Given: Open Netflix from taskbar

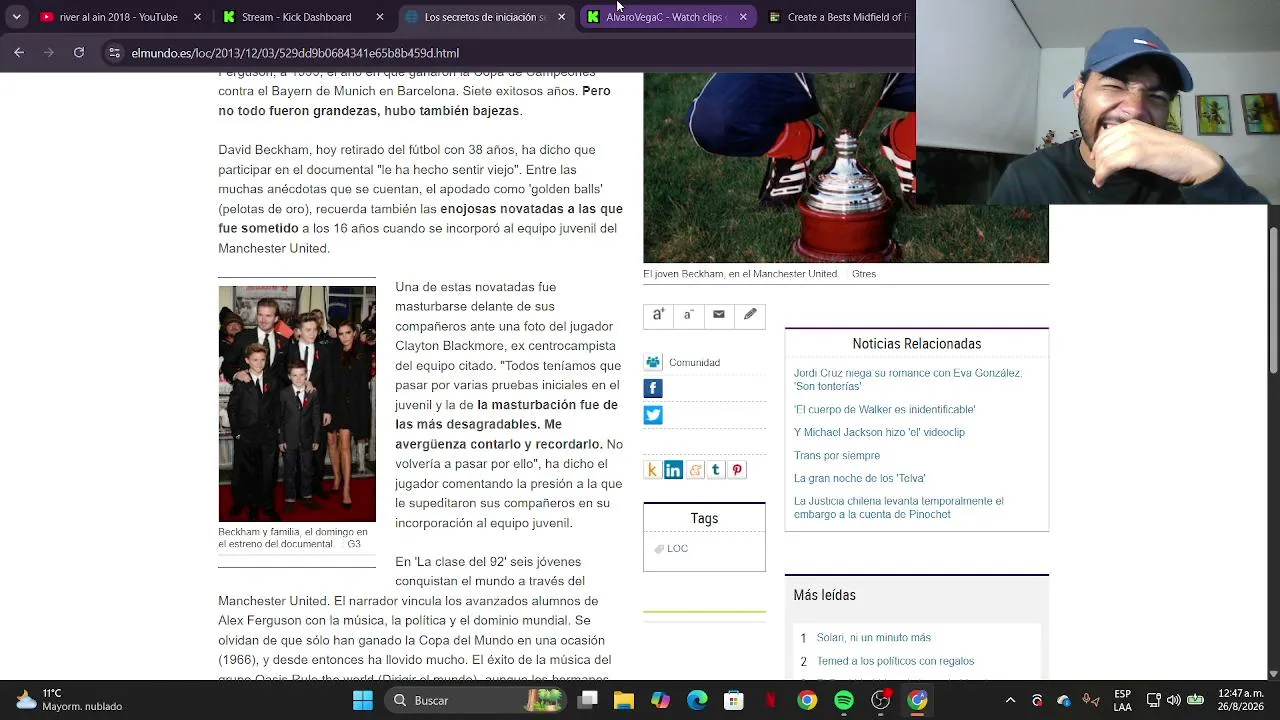Looking at the screenshot, I should pos(771,700).
